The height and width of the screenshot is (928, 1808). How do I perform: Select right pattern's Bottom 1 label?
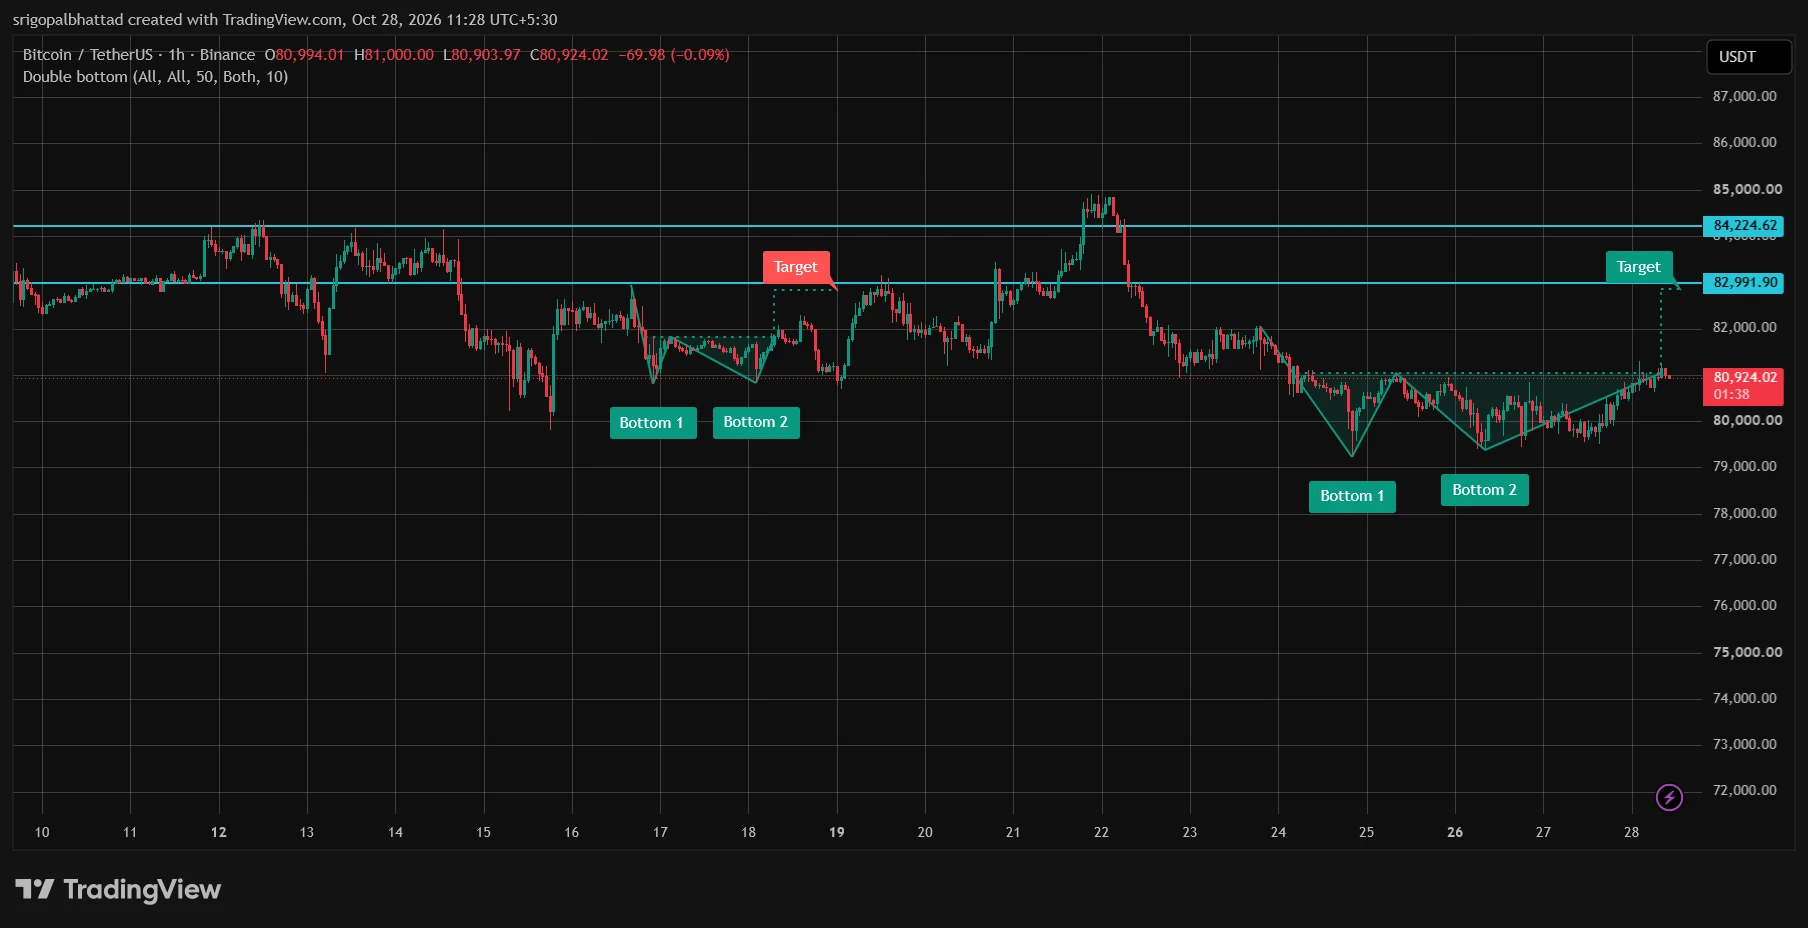1352,496
